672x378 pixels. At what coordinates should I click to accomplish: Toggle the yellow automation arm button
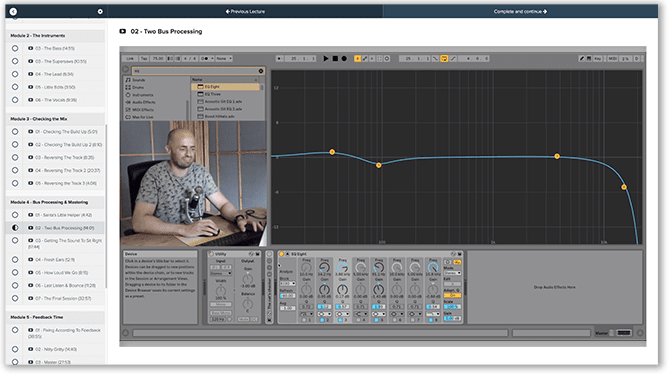357,58
